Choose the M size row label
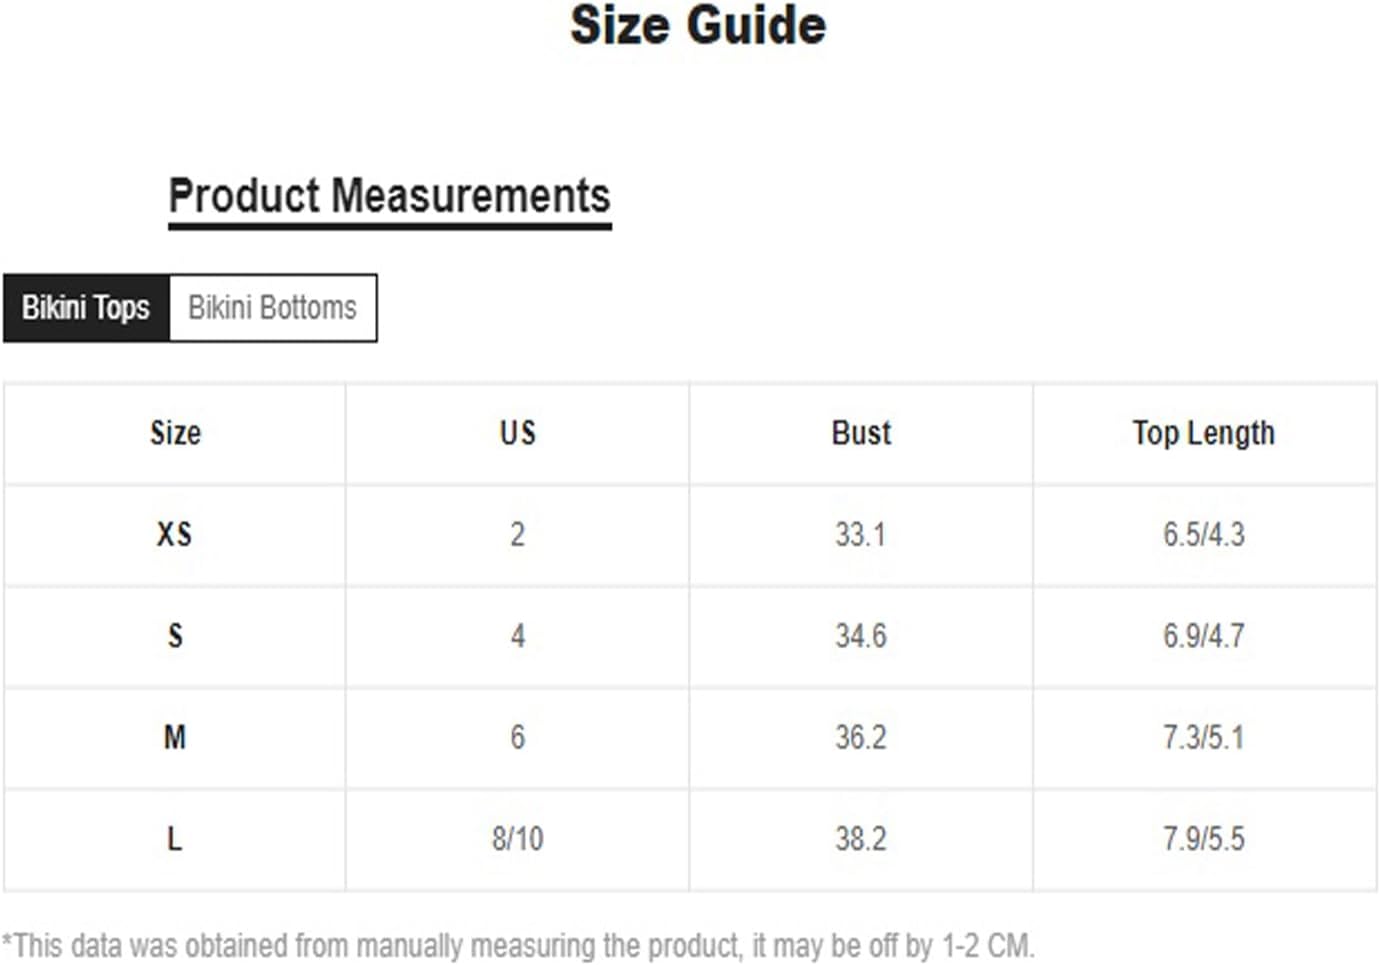Screen dimensions: 1381x965 point(175,738)
